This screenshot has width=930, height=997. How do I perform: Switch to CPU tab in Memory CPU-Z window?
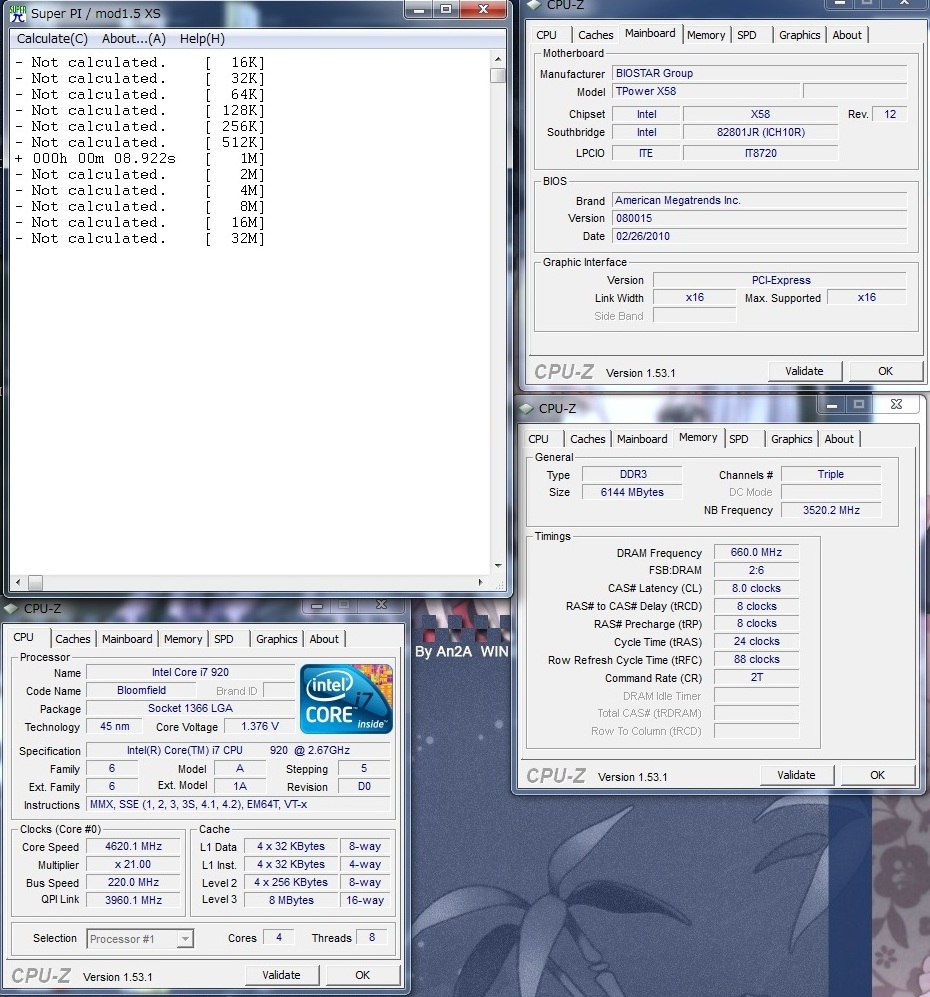[x=538, y=439]
